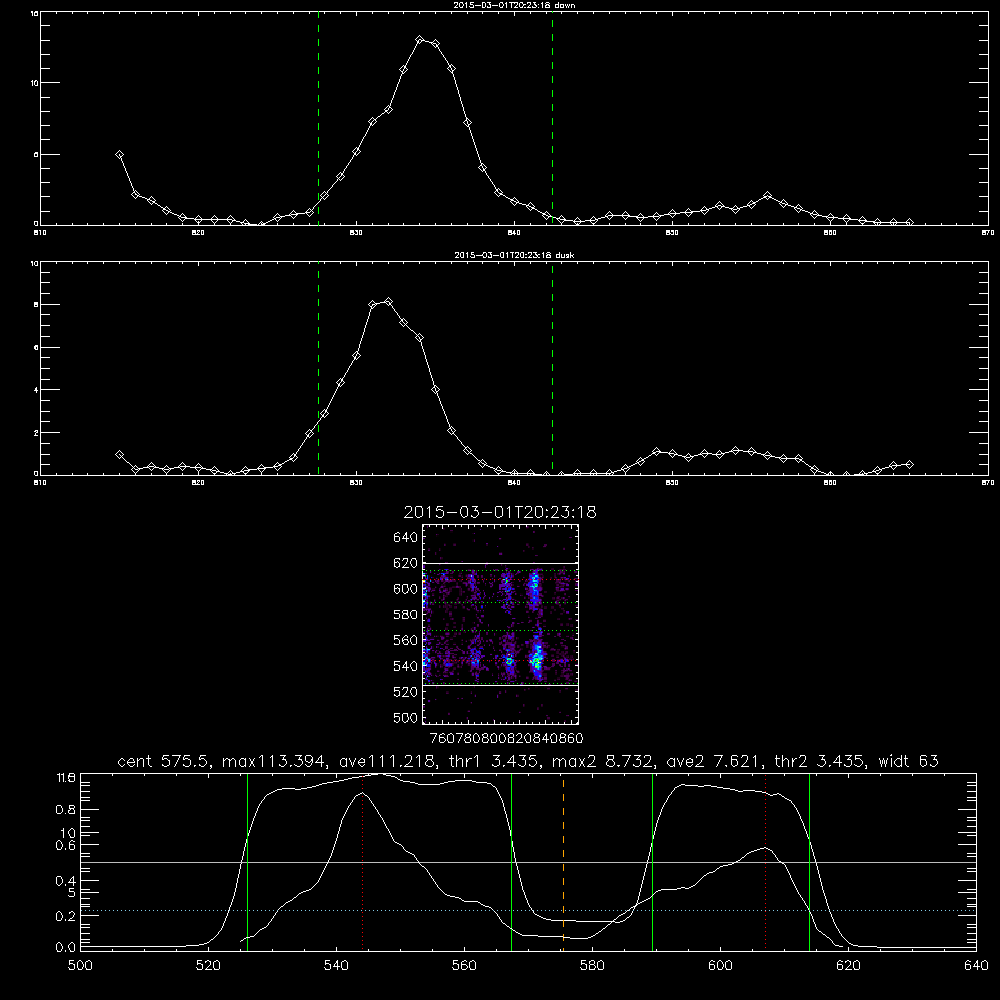Click bottom plot x-axis label 600

click(x=720, y=966)
